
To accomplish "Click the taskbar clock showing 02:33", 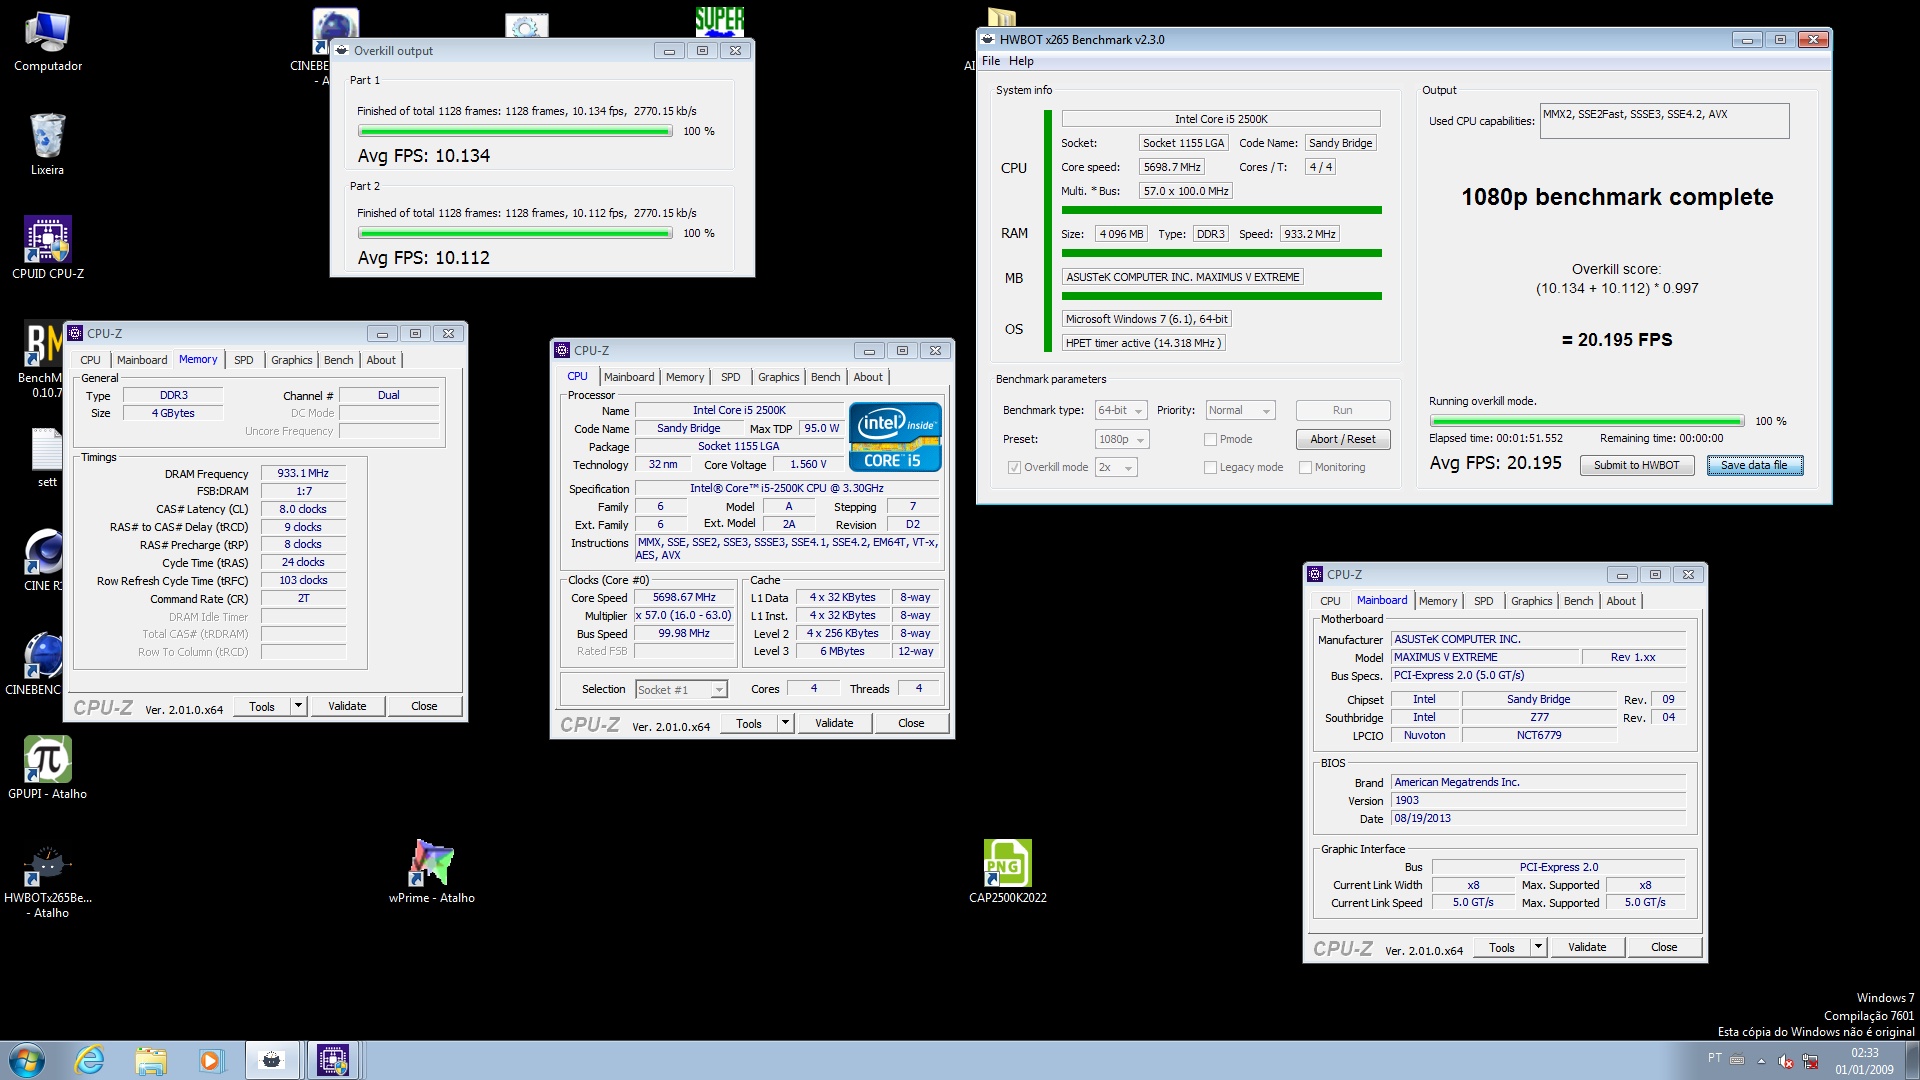I will tap(1864, 1061).
